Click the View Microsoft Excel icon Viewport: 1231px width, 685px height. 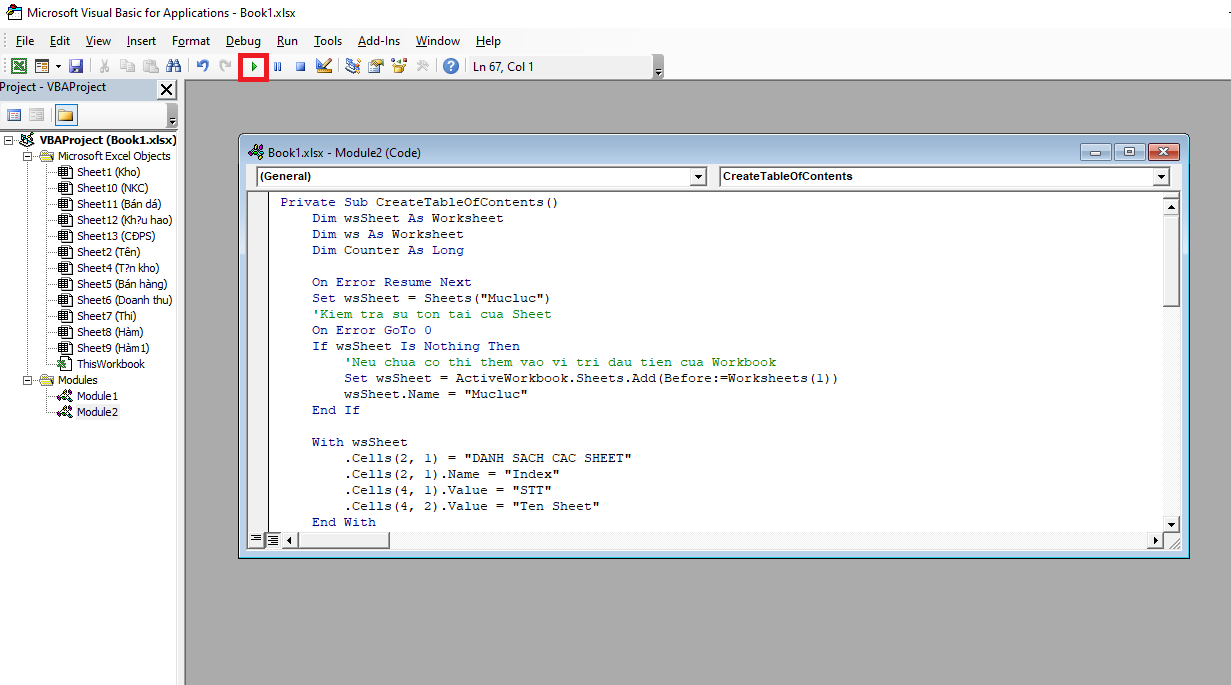tap(19, 67)
